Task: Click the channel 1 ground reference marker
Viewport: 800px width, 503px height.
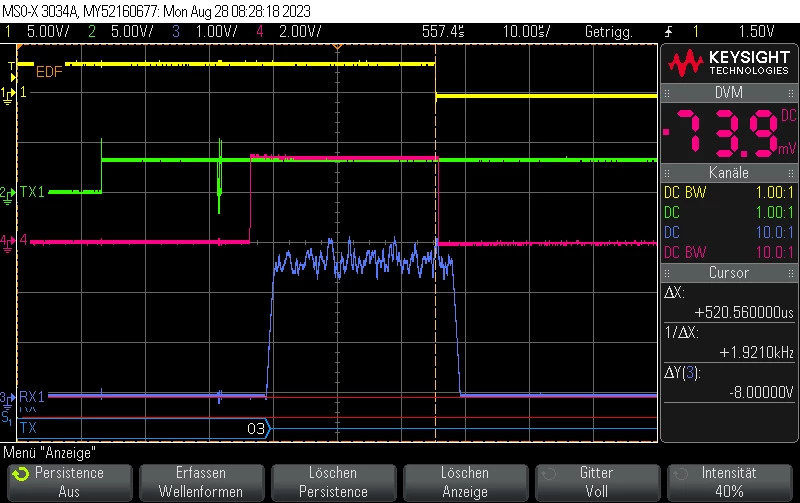Action: (x=8, y=94)
